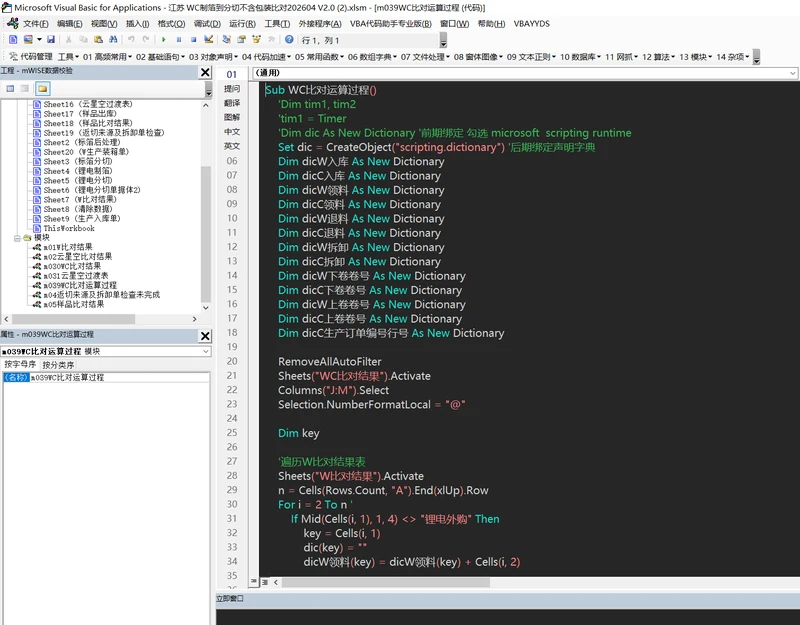Open the 文件(F) menu
This screenshot has height=625, width=800.
[x=36, y=23]
